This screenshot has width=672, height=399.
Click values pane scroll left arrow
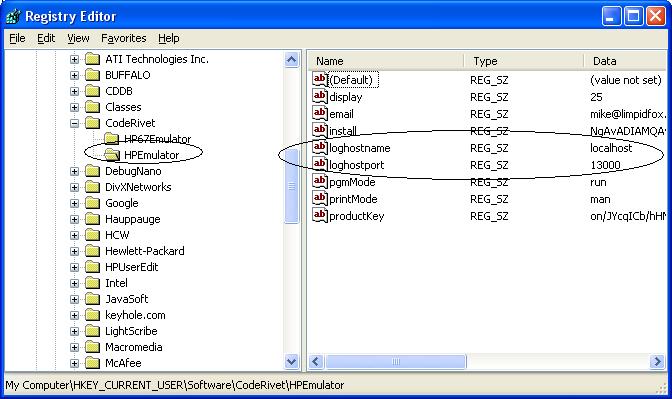click(x=316, y=362)
